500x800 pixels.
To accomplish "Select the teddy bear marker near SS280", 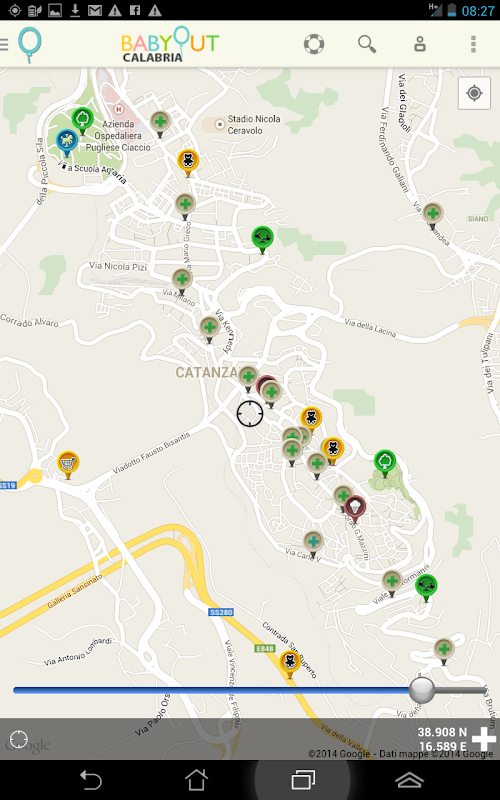I will (x=290, y=664).
